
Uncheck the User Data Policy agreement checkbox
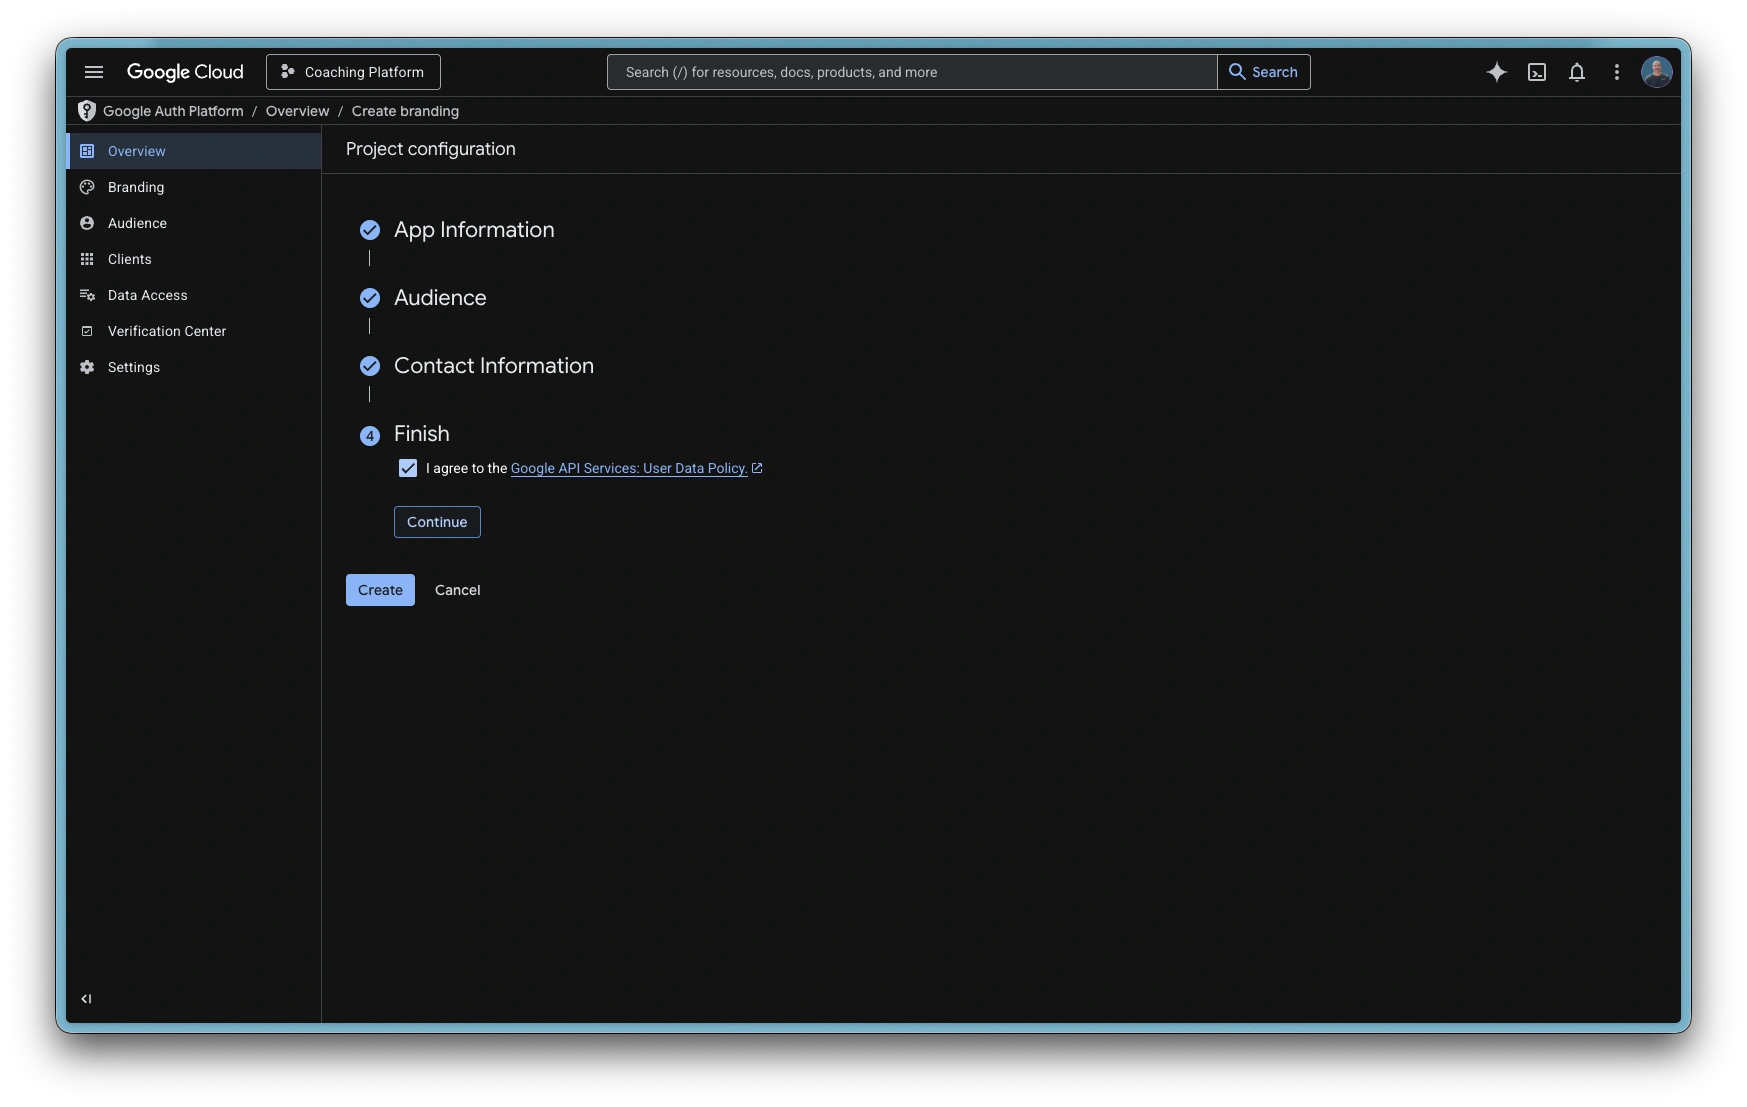[x=408, y=468]
